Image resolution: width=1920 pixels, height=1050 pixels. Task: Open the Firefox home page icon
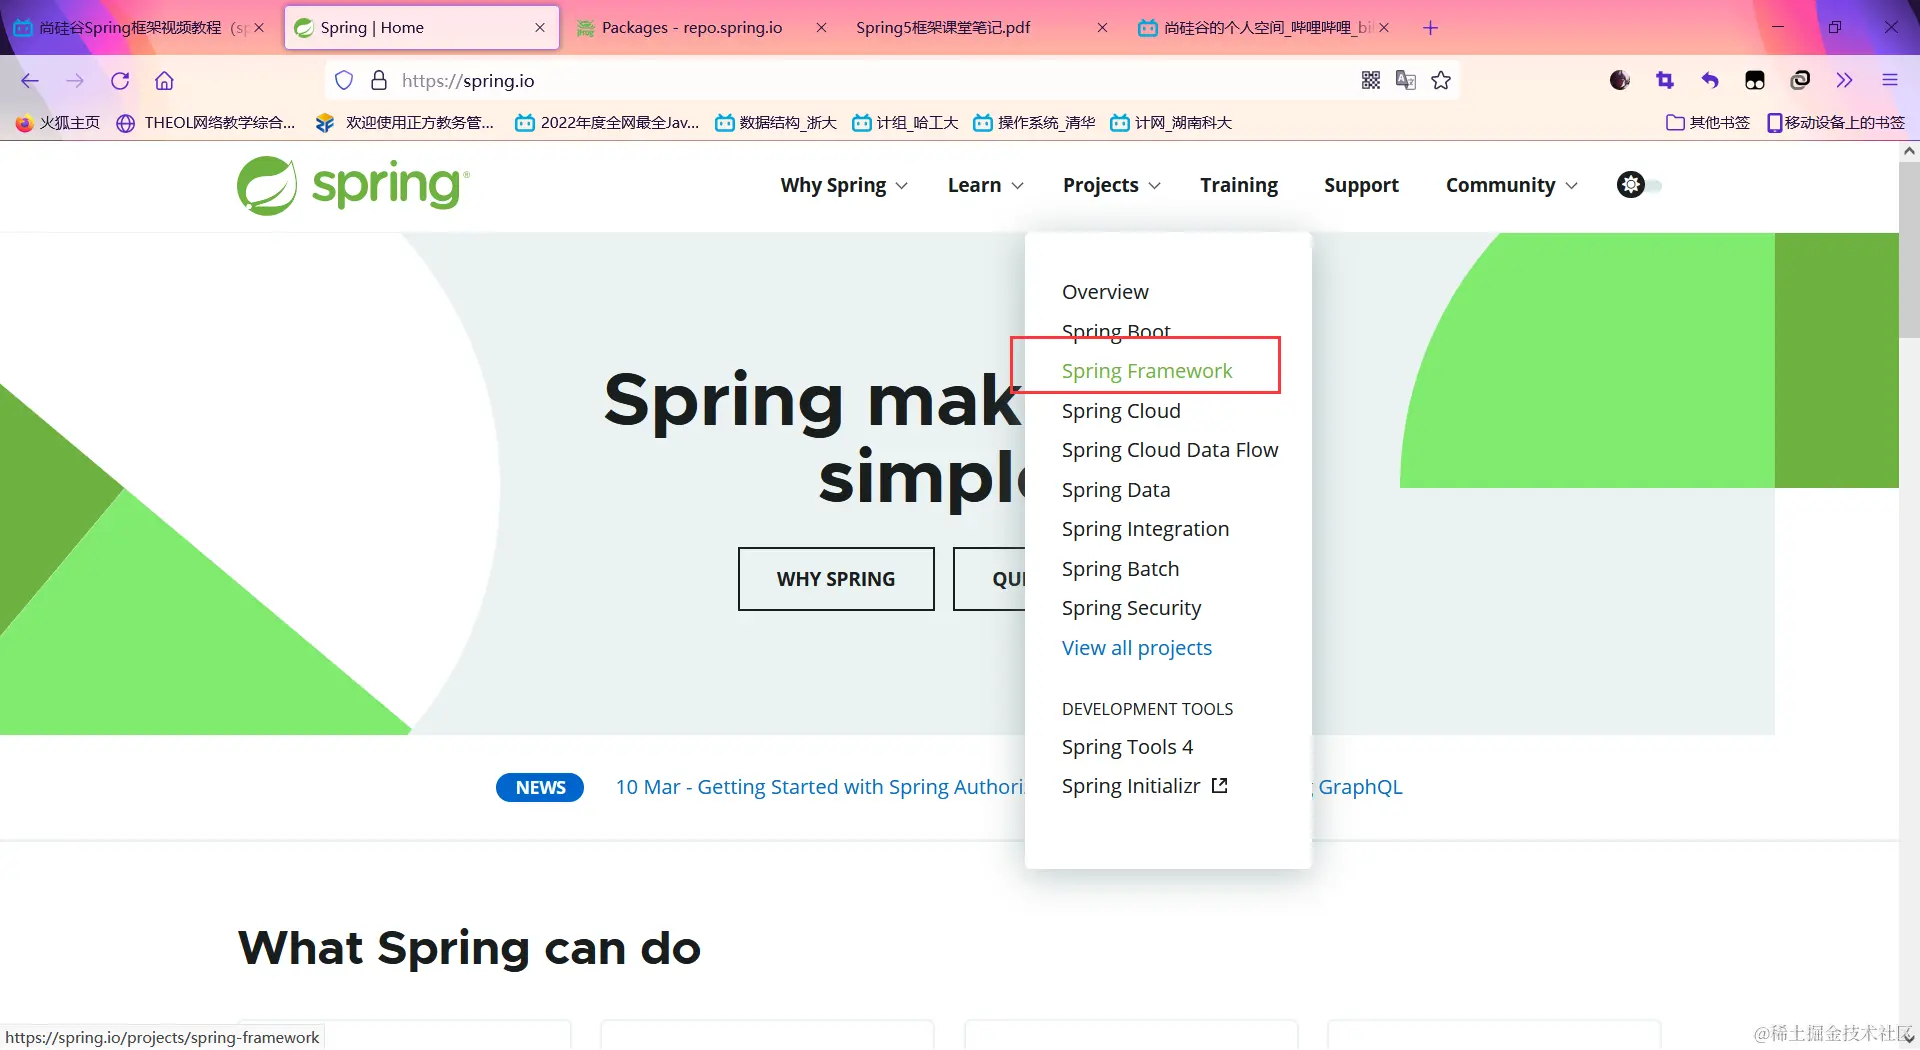tap(164, 81)
